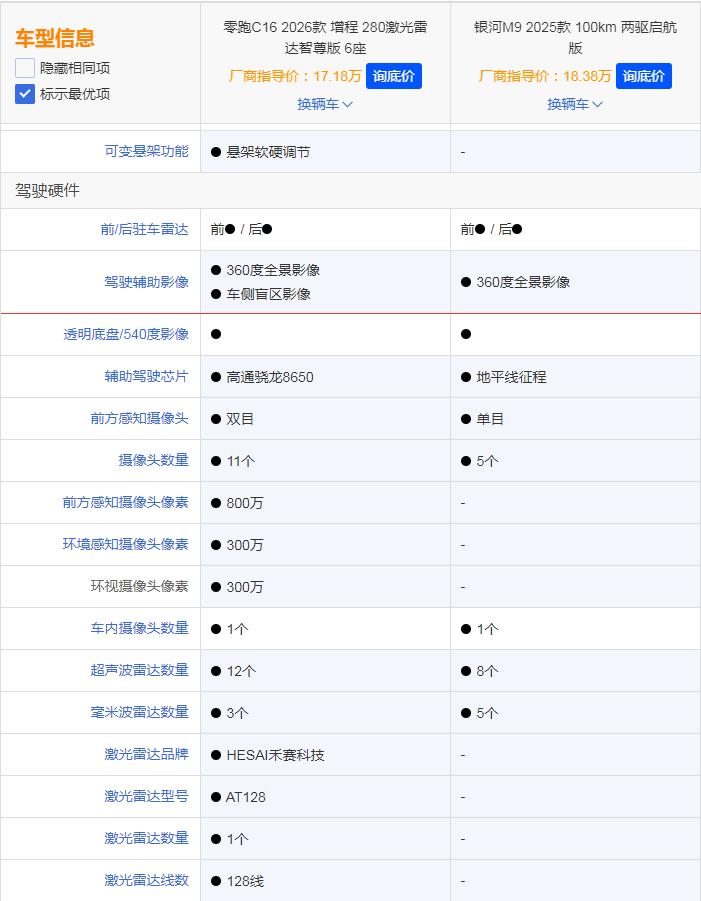Viewport: 701px width, 901px height.
Task: Open 银河M9 2025款 model title link
Action: [575, 37]
